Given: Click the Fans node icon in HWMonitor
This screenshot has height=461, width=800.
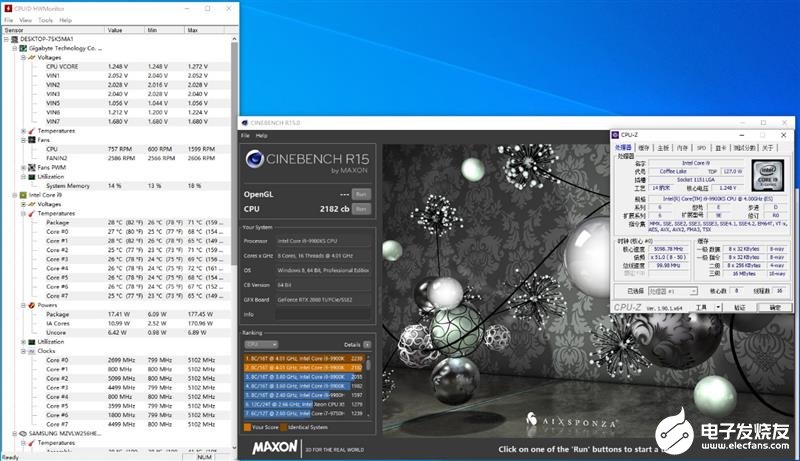Looking at the screenshot, I should click(32, 140).
